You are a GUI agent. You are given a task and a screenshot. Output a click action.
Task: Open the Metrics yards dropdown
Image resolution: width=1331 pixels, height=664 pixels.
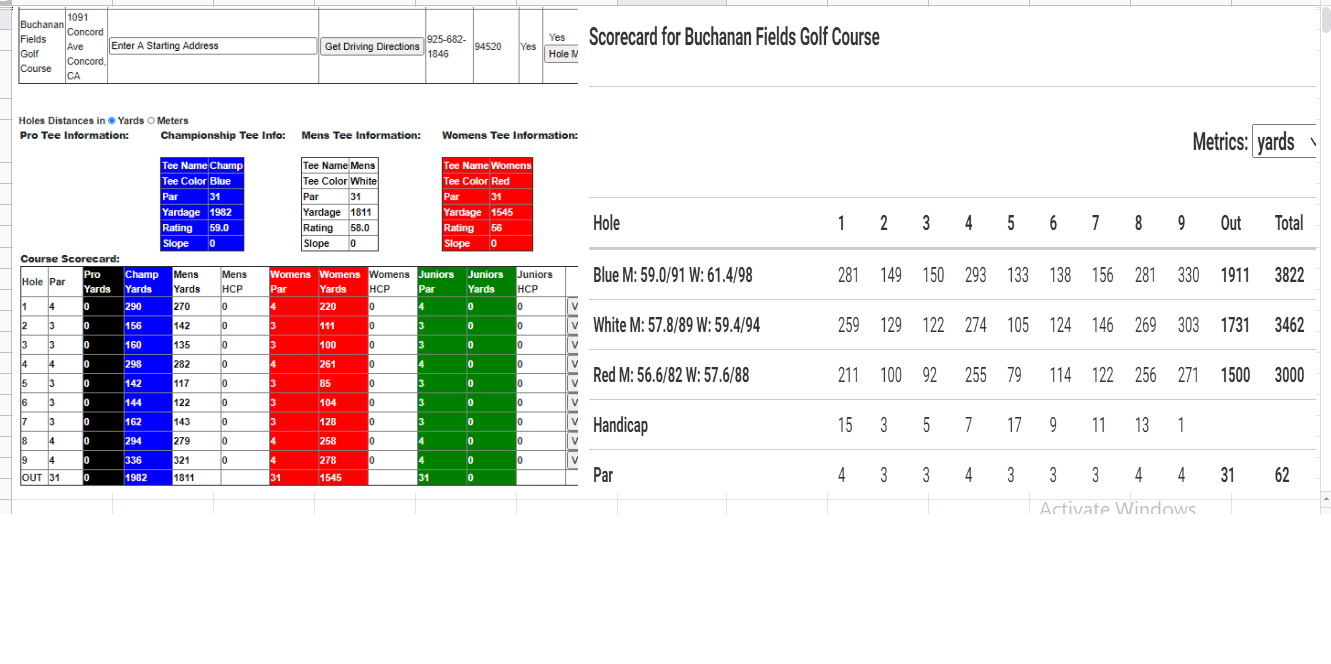1285,142
